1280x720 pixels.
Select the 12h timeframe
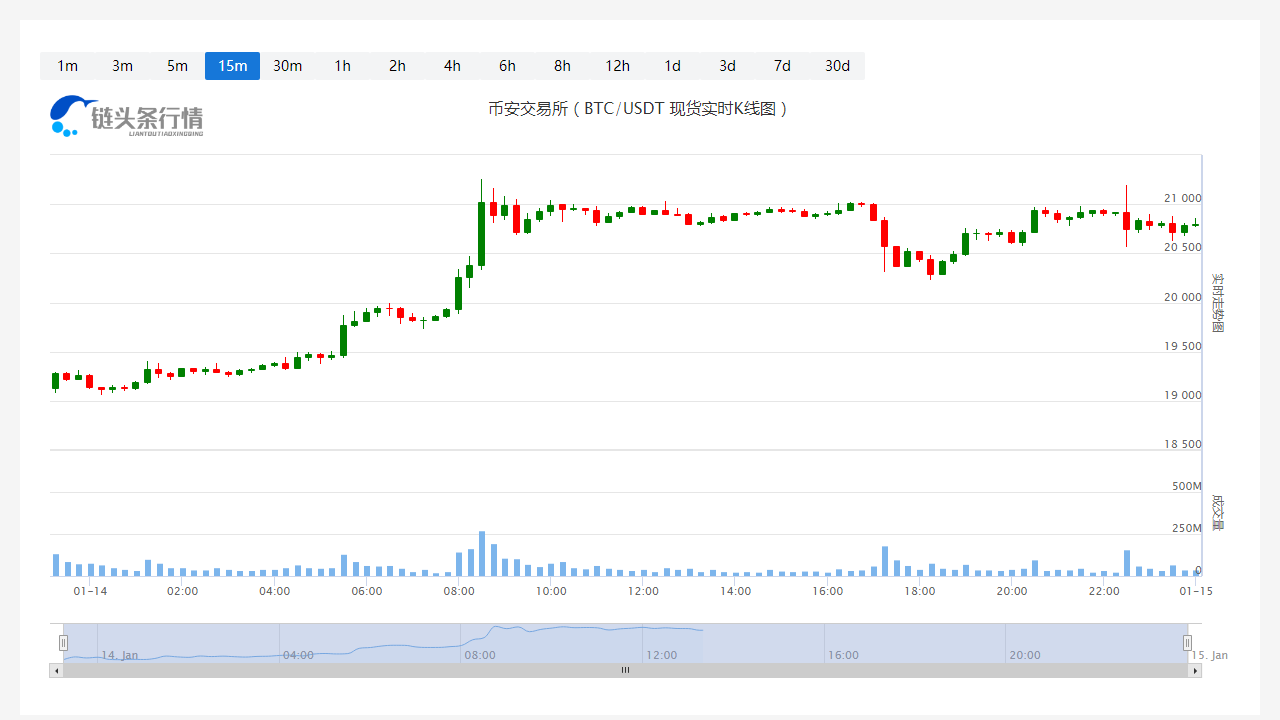tap(617, 66)
